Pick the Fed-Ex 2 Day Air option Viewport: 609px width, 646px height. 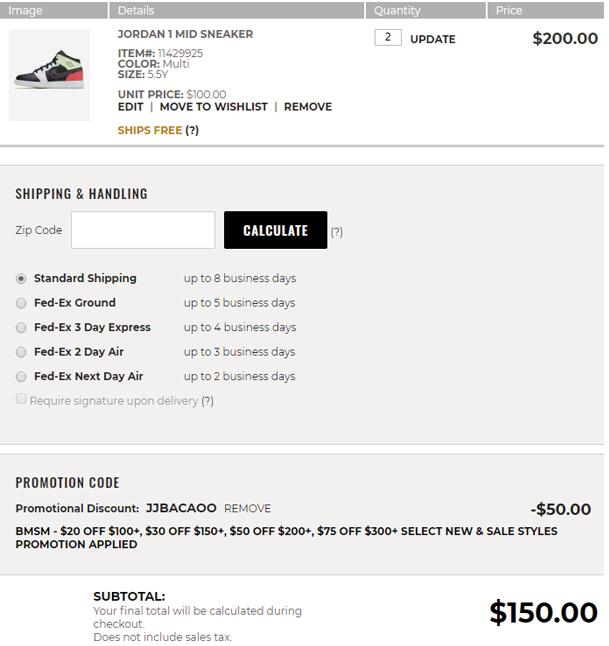21,352
